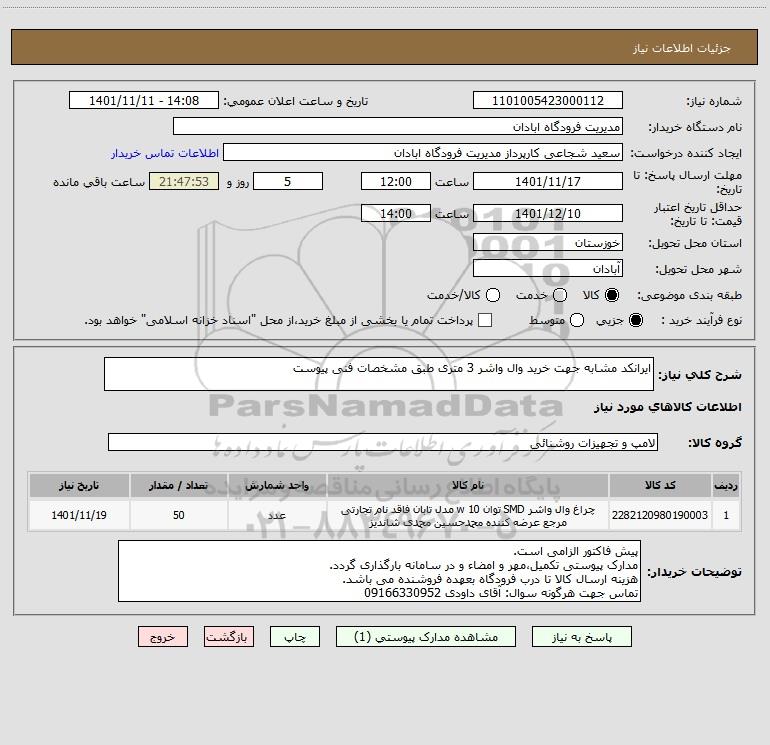Click the announcement date field 1401/11/11 - 14:08

[x=144, y=101]
